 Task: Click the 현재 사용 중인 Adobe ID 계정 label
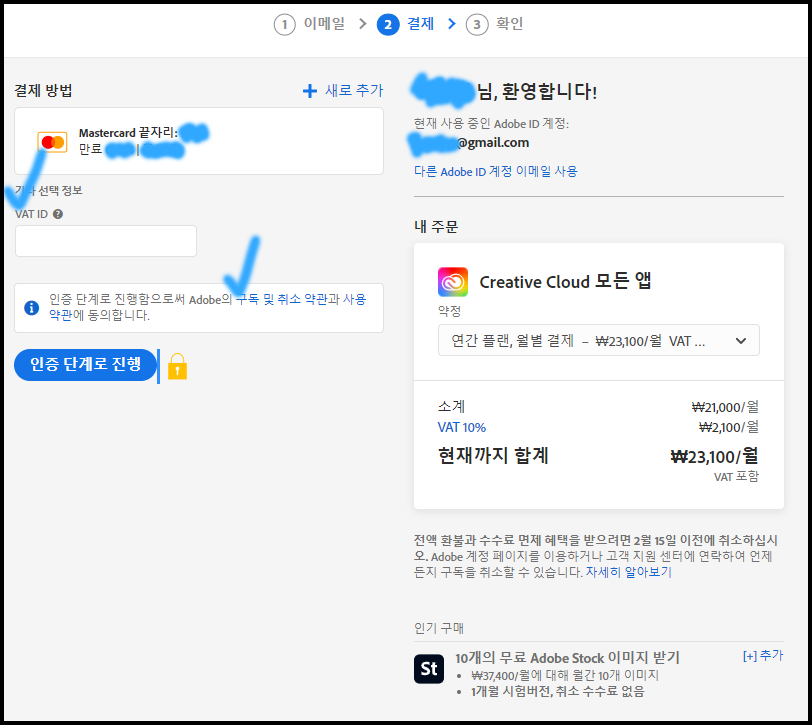pyautogui.click(x=491, y=124)
